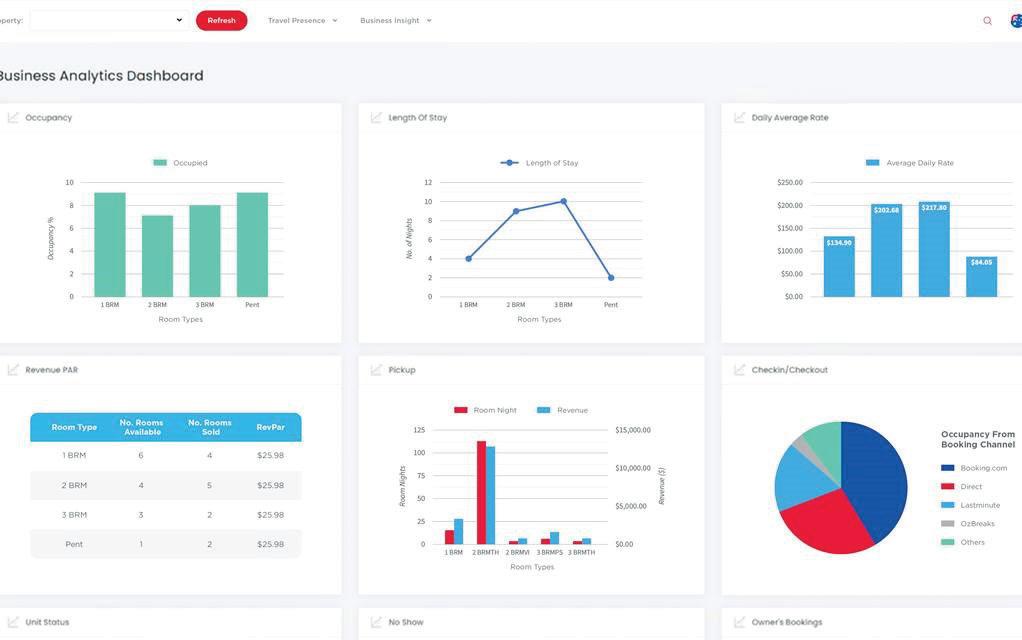Click the Booking.com legend color swatch
This screenshot has width=1022, height=640.
coord(948,468)
